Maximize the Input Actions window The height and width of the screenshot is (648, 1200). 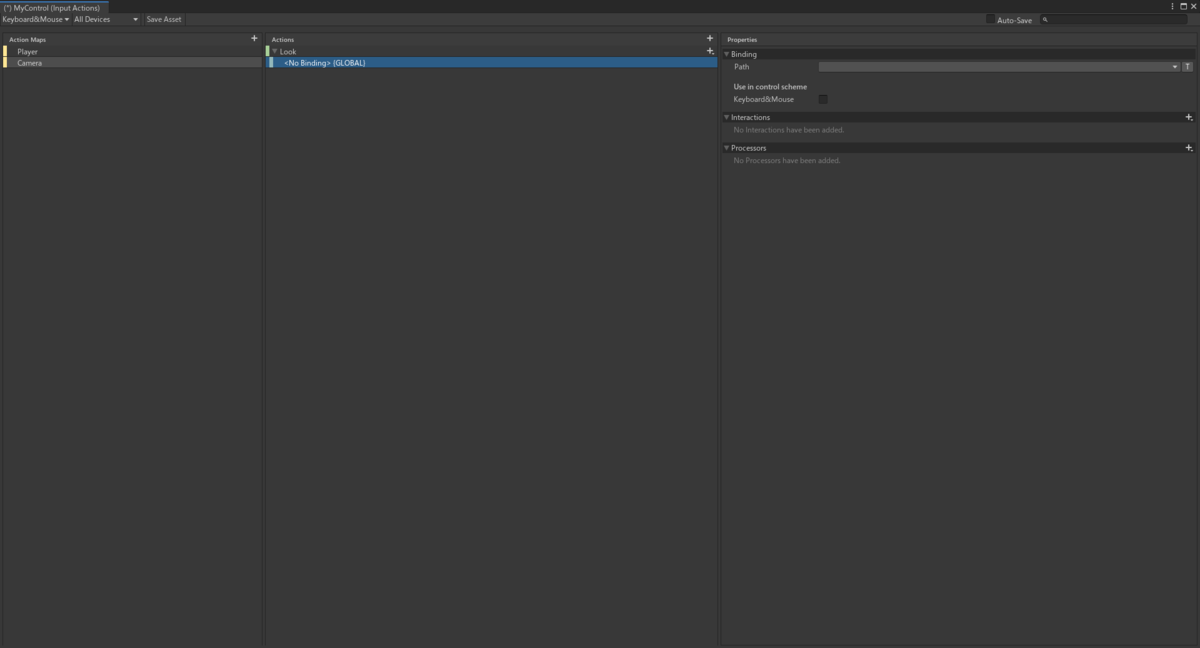click(1183, 6)
